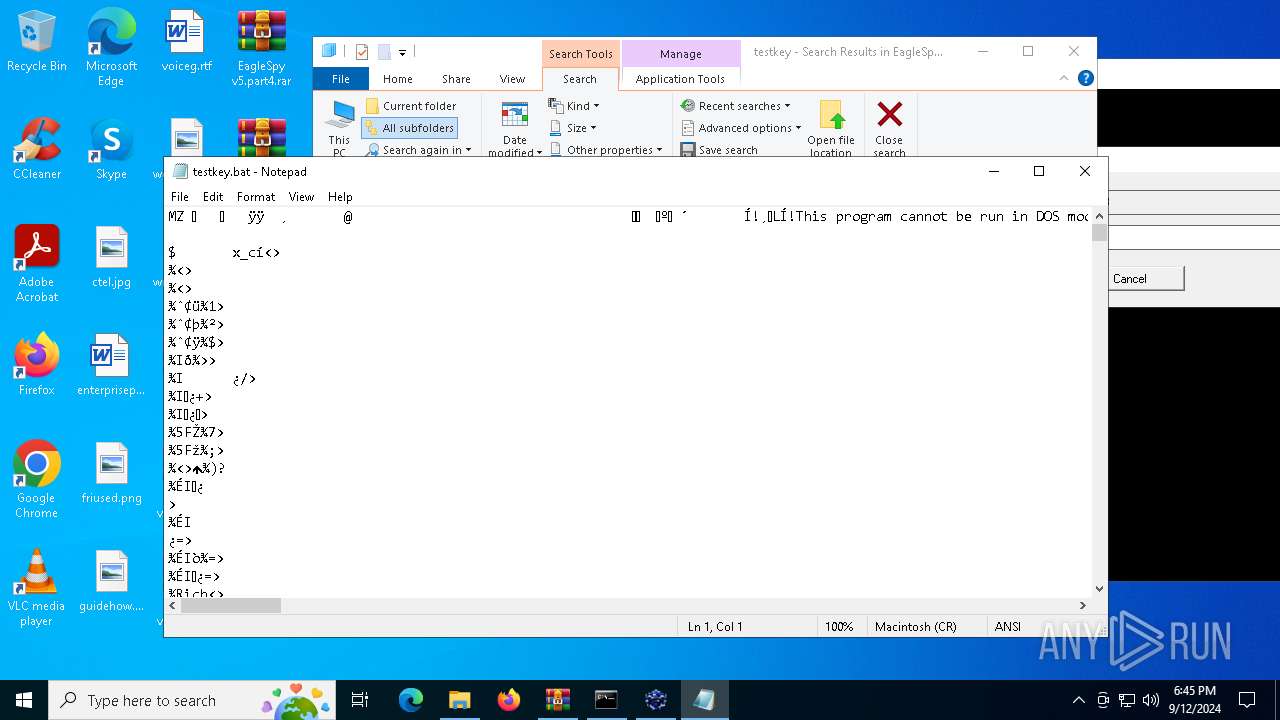Screen dimensions: 1280x720
Task: Open File Explorer from the taskbar
Action: [459, 700]
